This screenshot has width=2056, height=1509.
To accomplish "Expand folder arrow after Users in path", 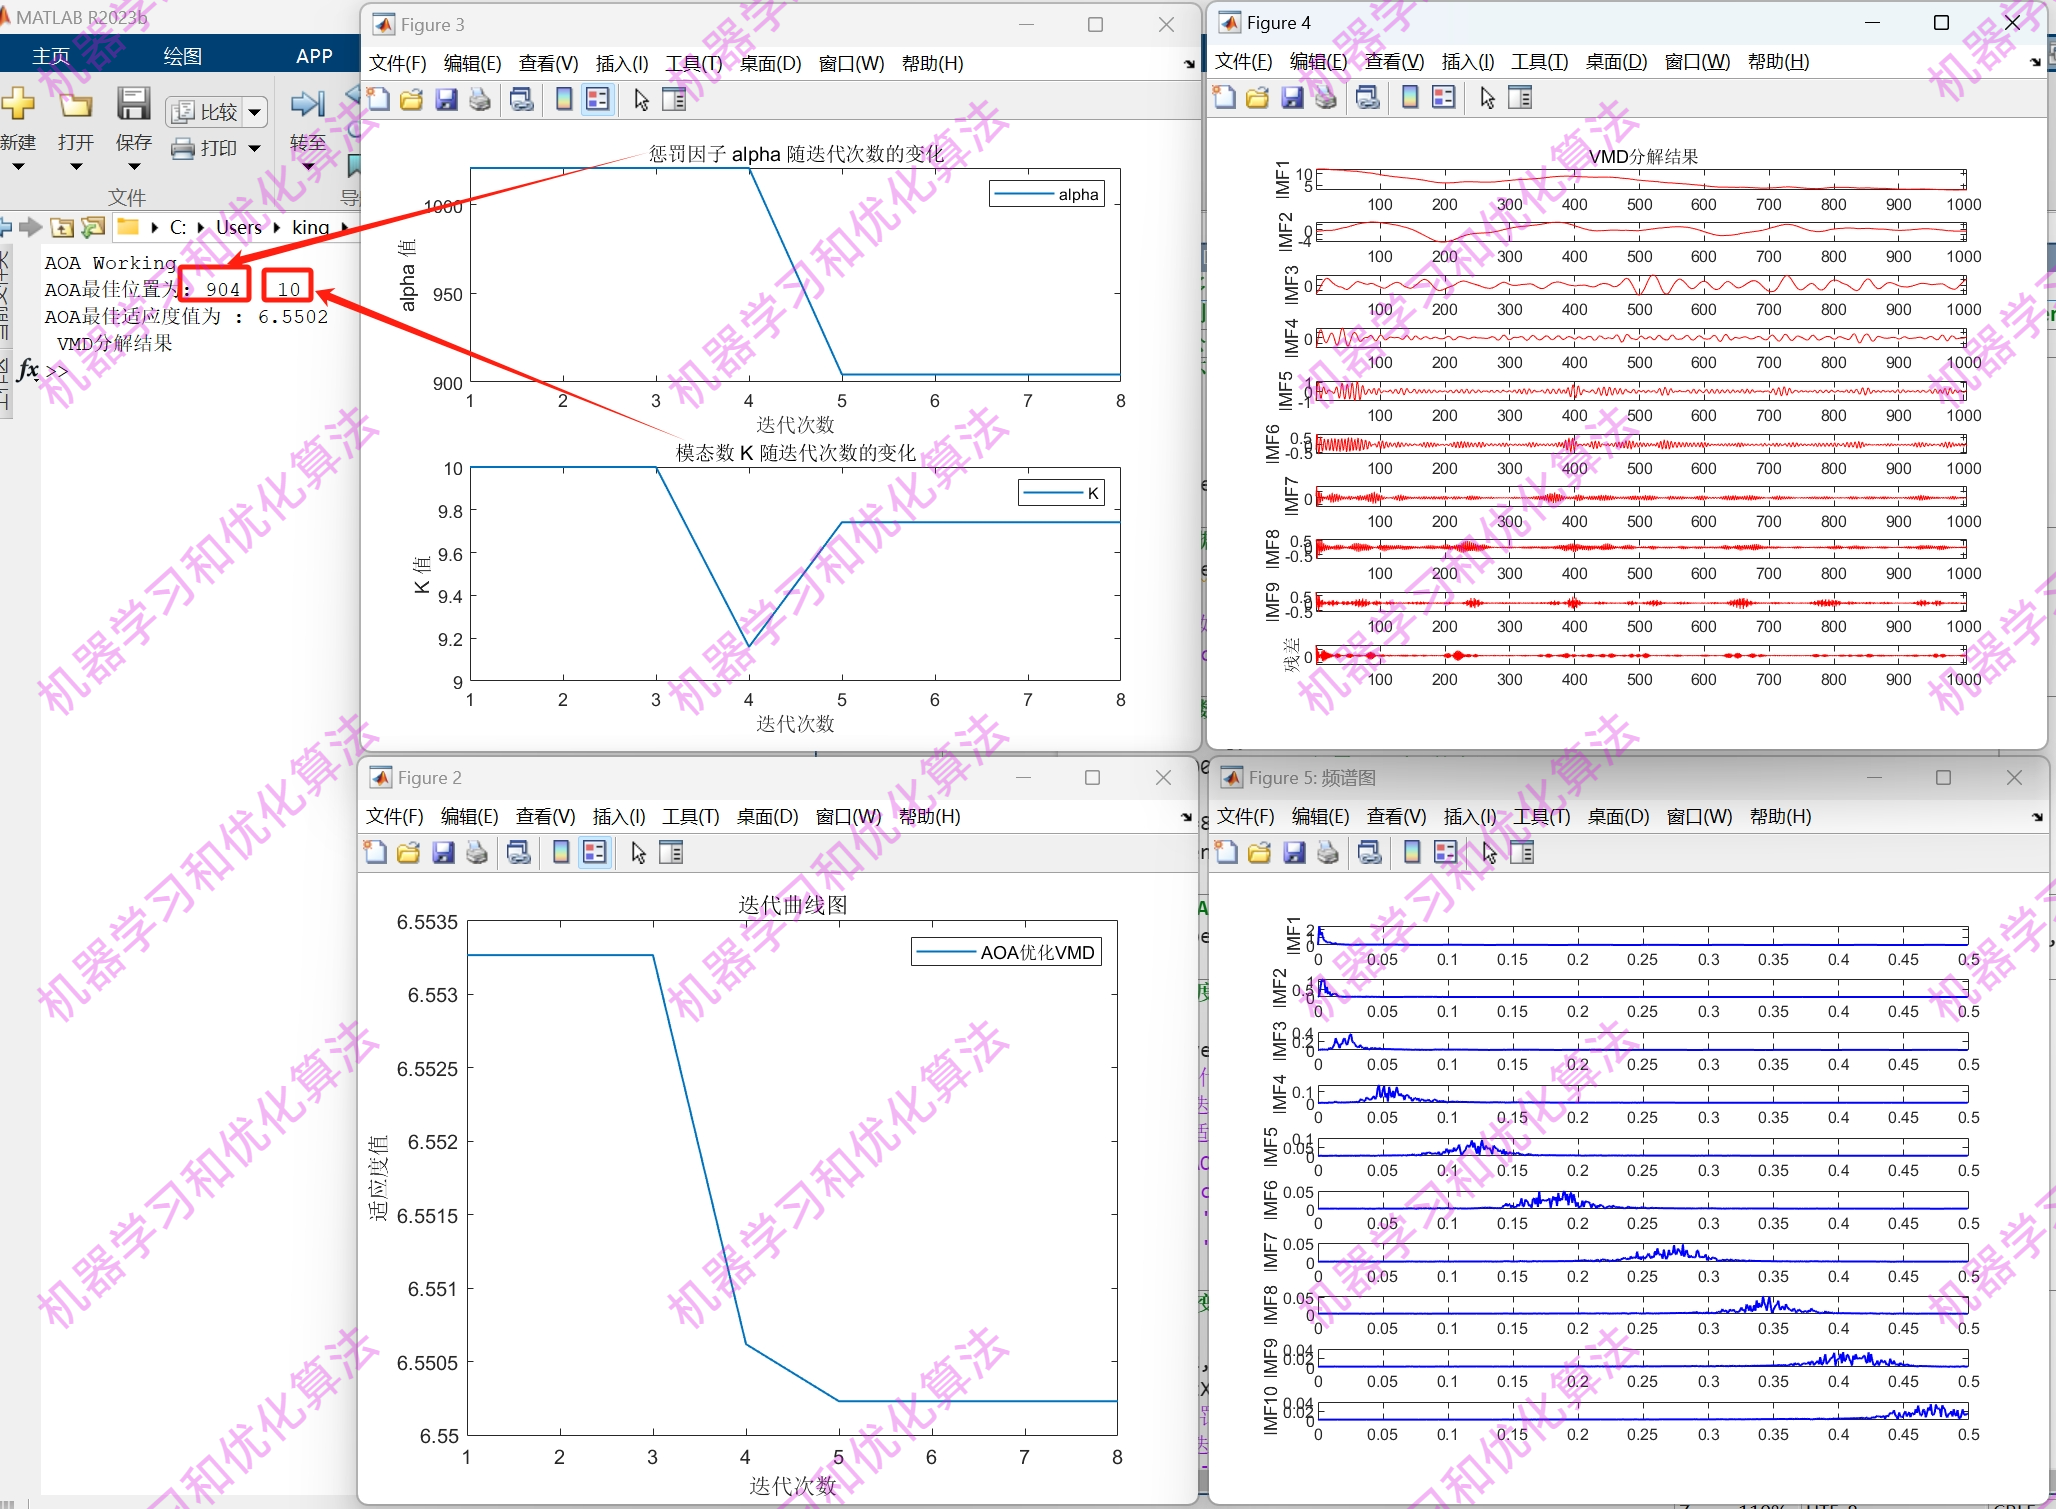I will pyautogui.click(x=277, y=228).
